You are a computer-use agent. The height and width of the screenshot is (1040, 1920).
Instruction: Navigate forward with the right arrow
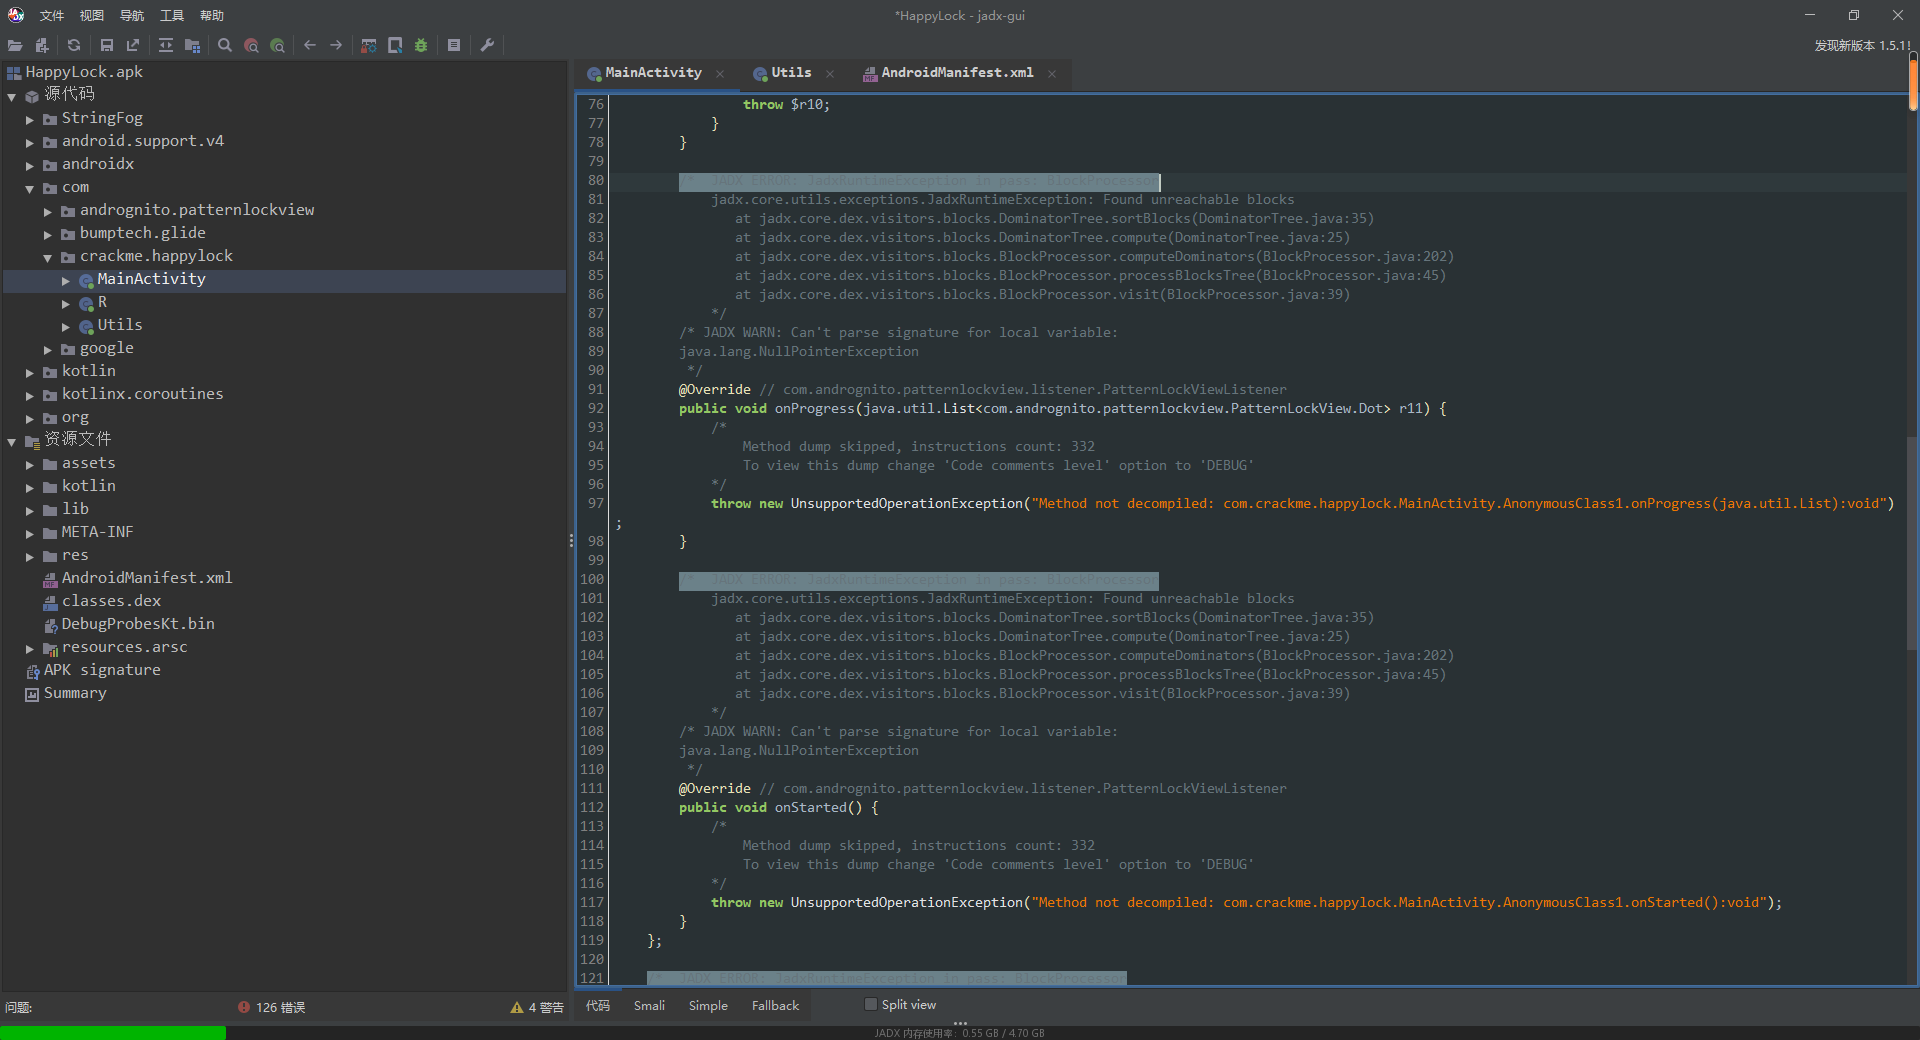pos(336,45)
